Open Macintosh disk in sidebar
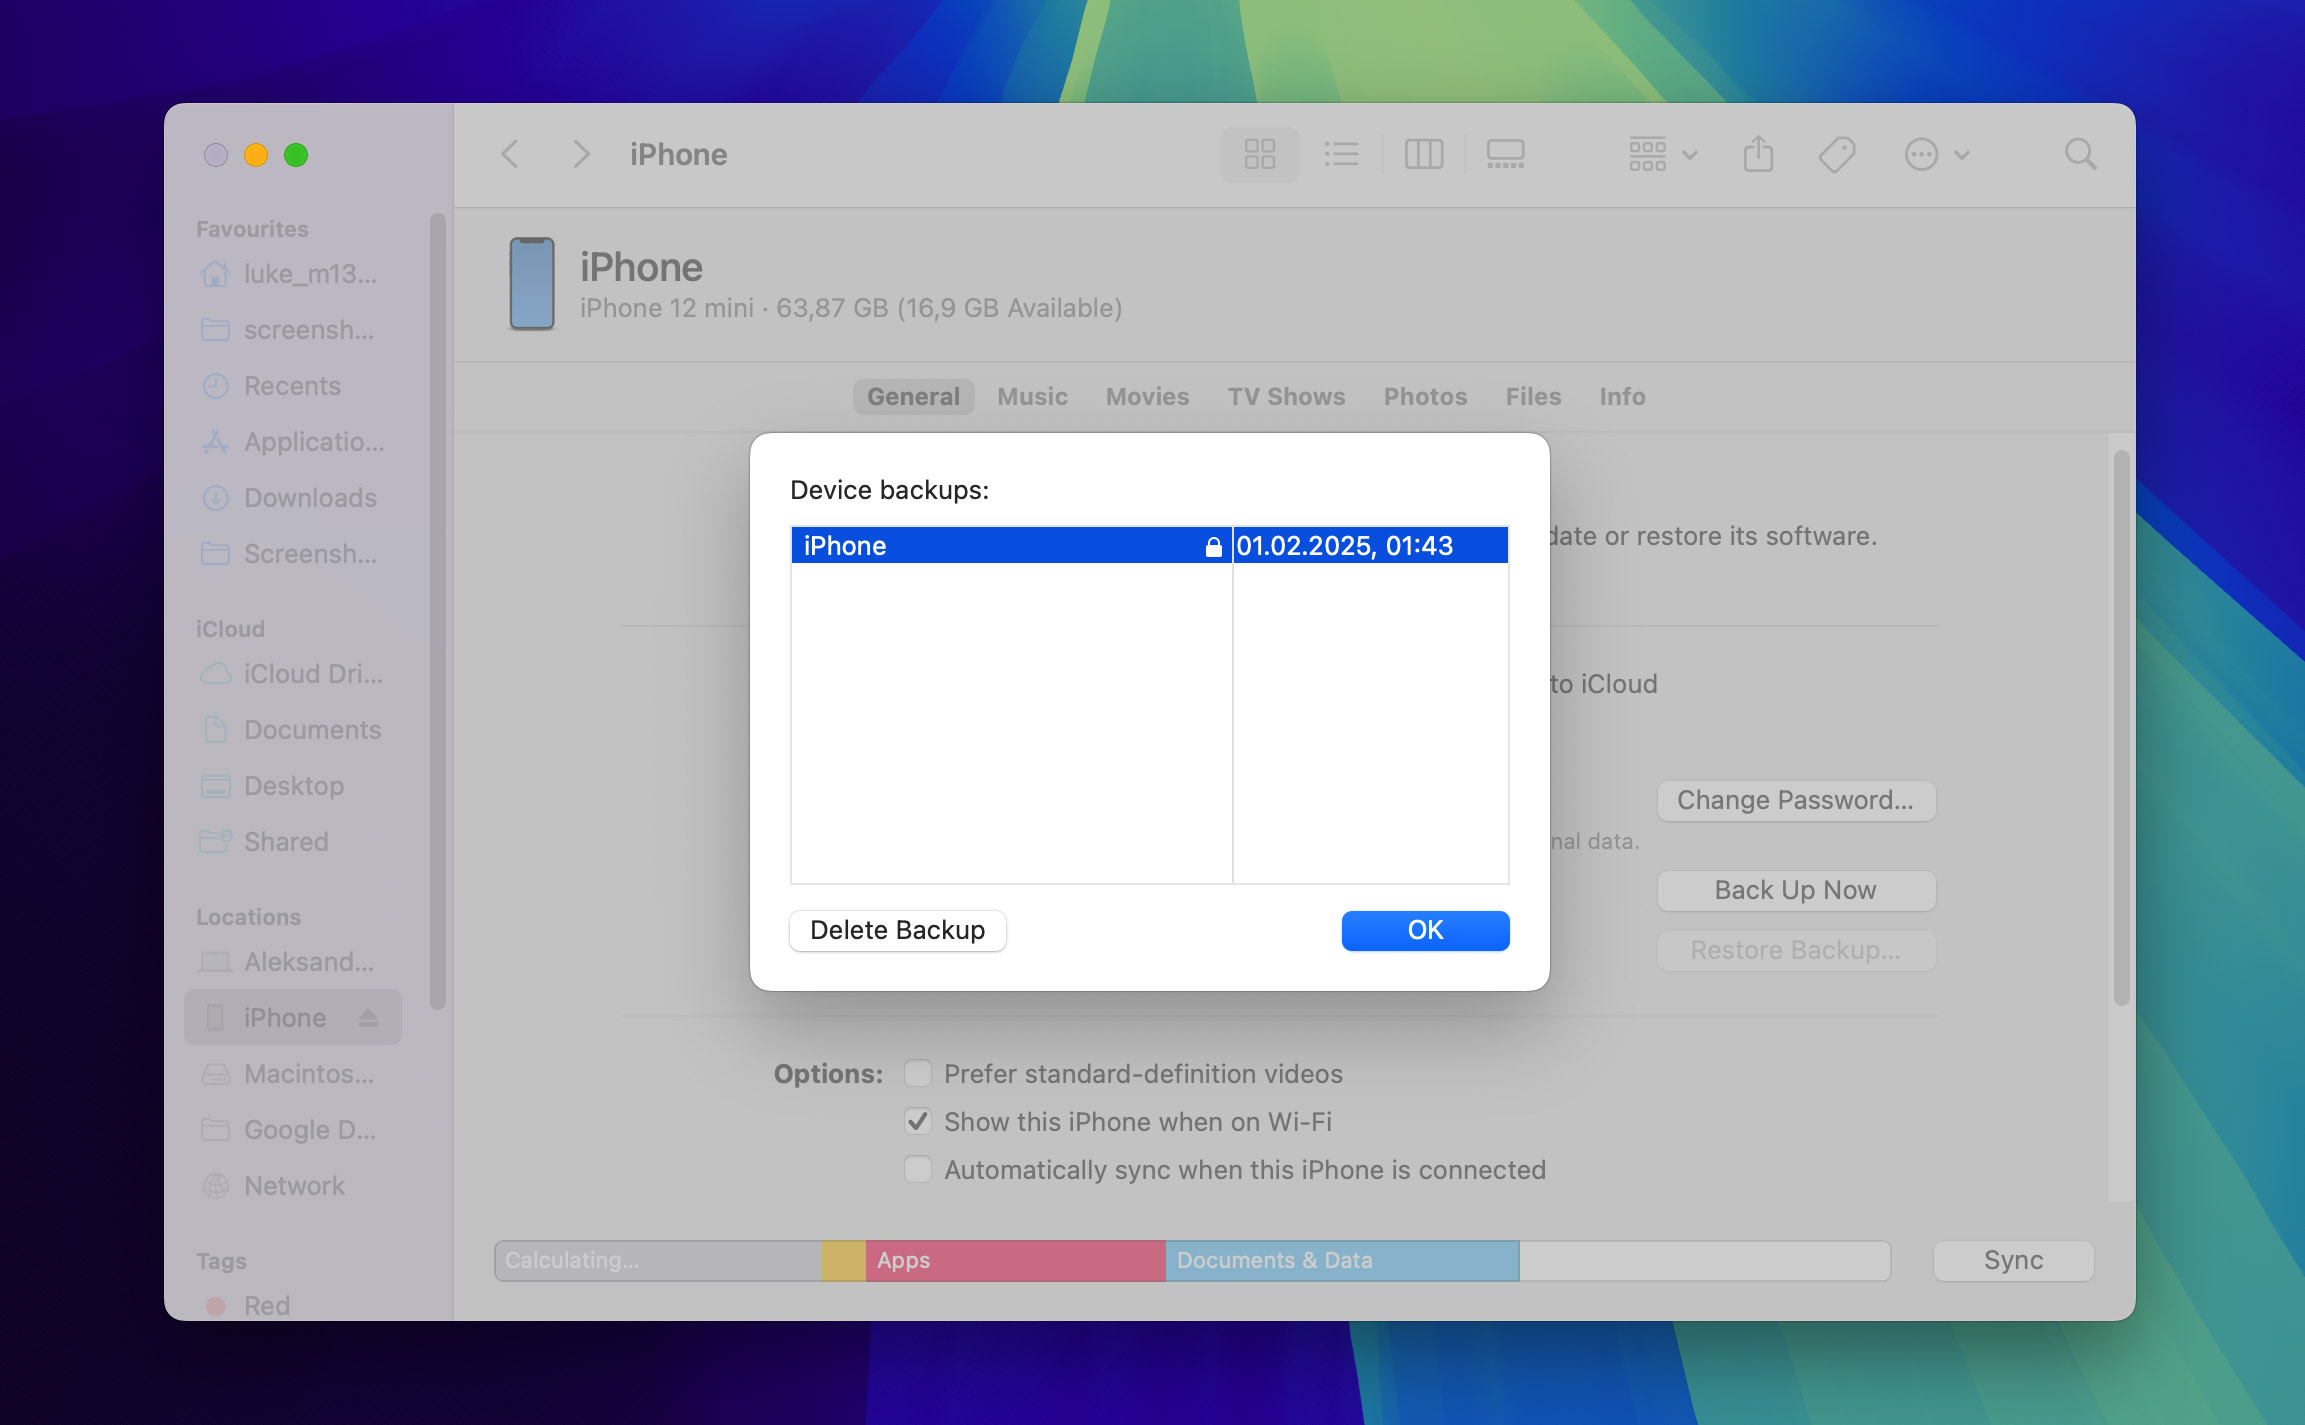 point(290,1074)
